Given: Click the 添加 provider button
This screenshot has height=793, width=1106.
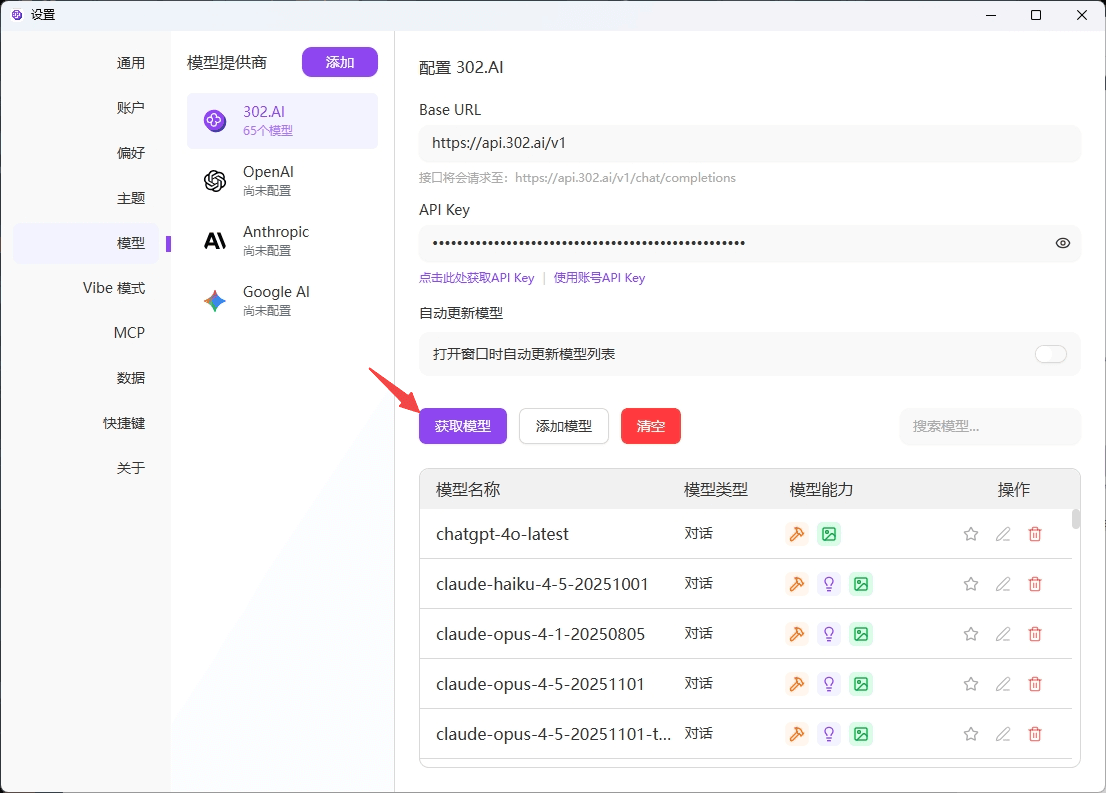Looking at the screenshot, I should click(x=340, y=62).
